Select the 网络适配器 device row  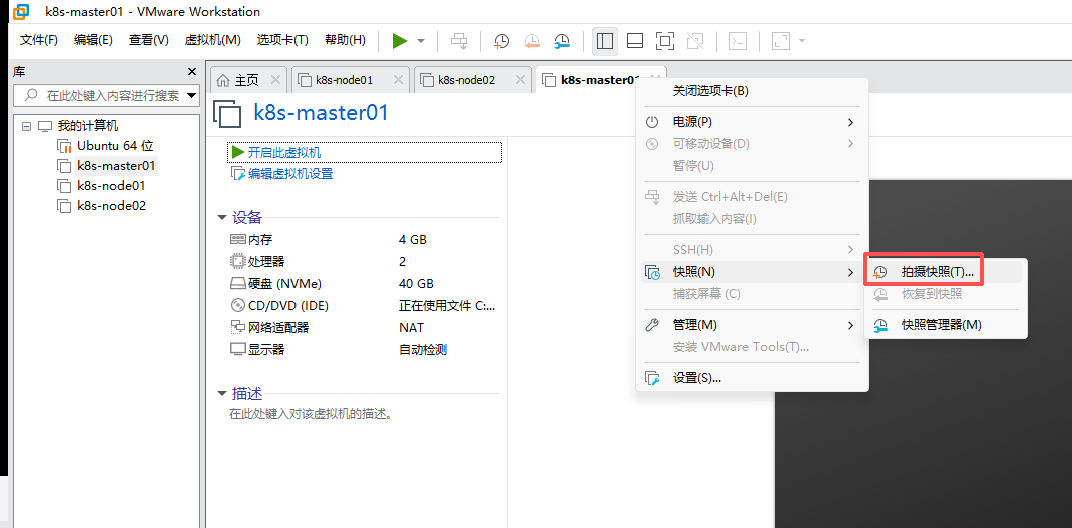[x=362, y=328]
